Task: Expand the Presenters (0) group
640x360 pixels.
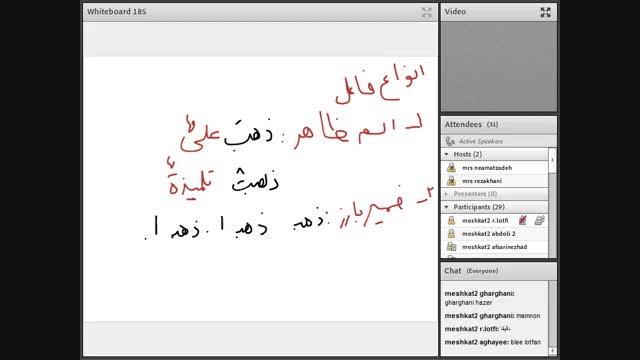Action: point(446,194)
